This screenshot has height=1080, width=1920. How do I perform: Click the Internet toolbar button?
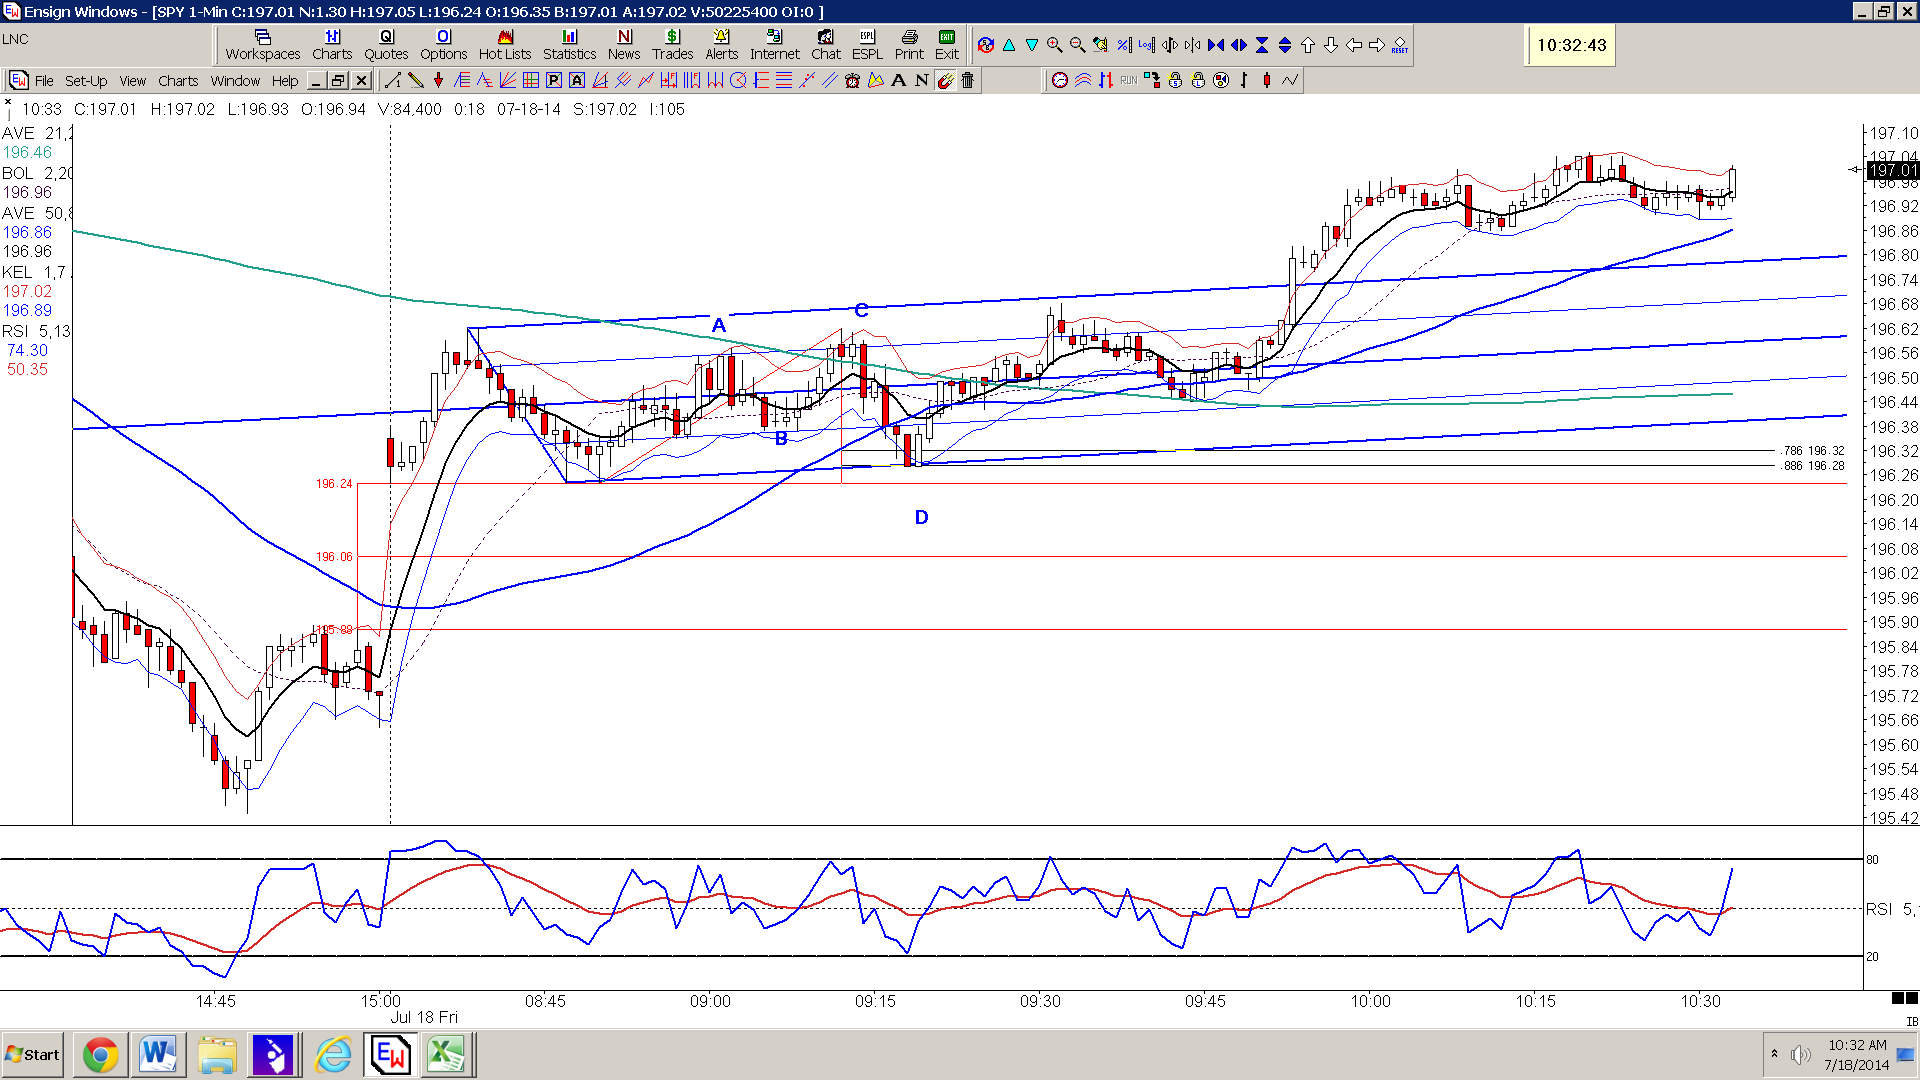tap(775, 45)
